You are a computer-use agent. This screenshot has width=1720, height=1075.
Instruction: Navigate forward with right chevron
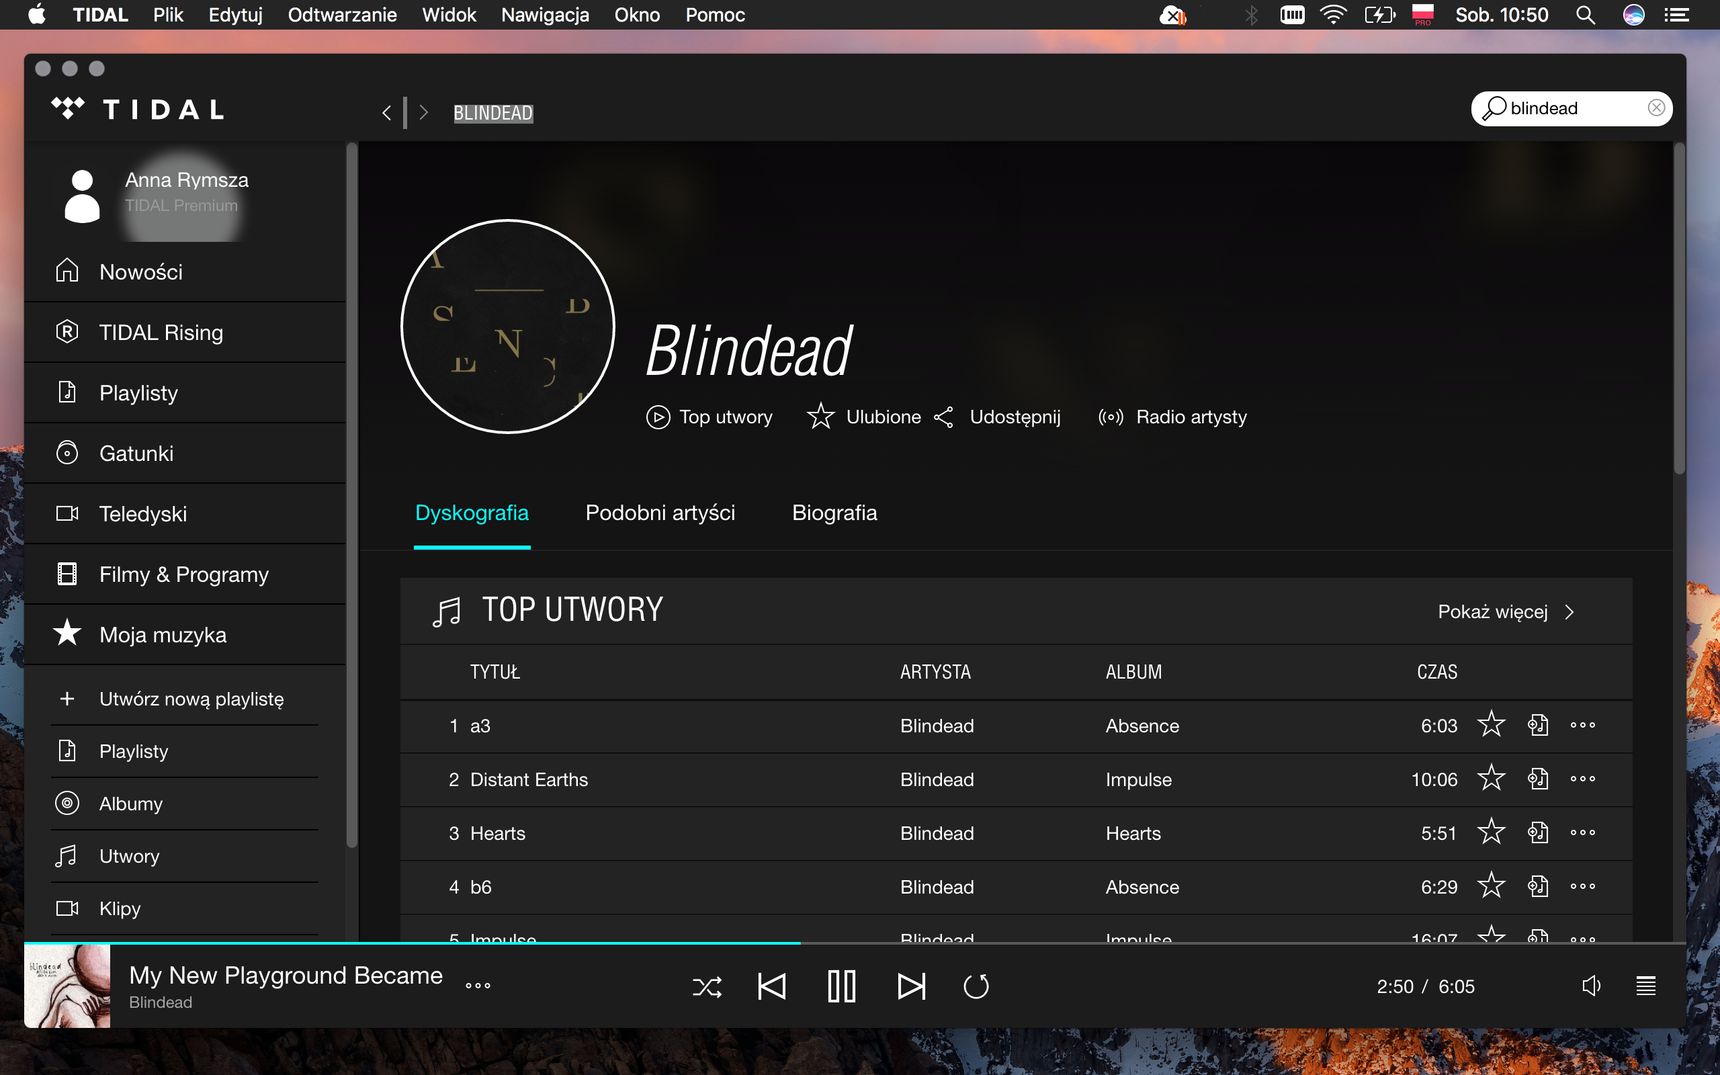click(x=424, y=113)
